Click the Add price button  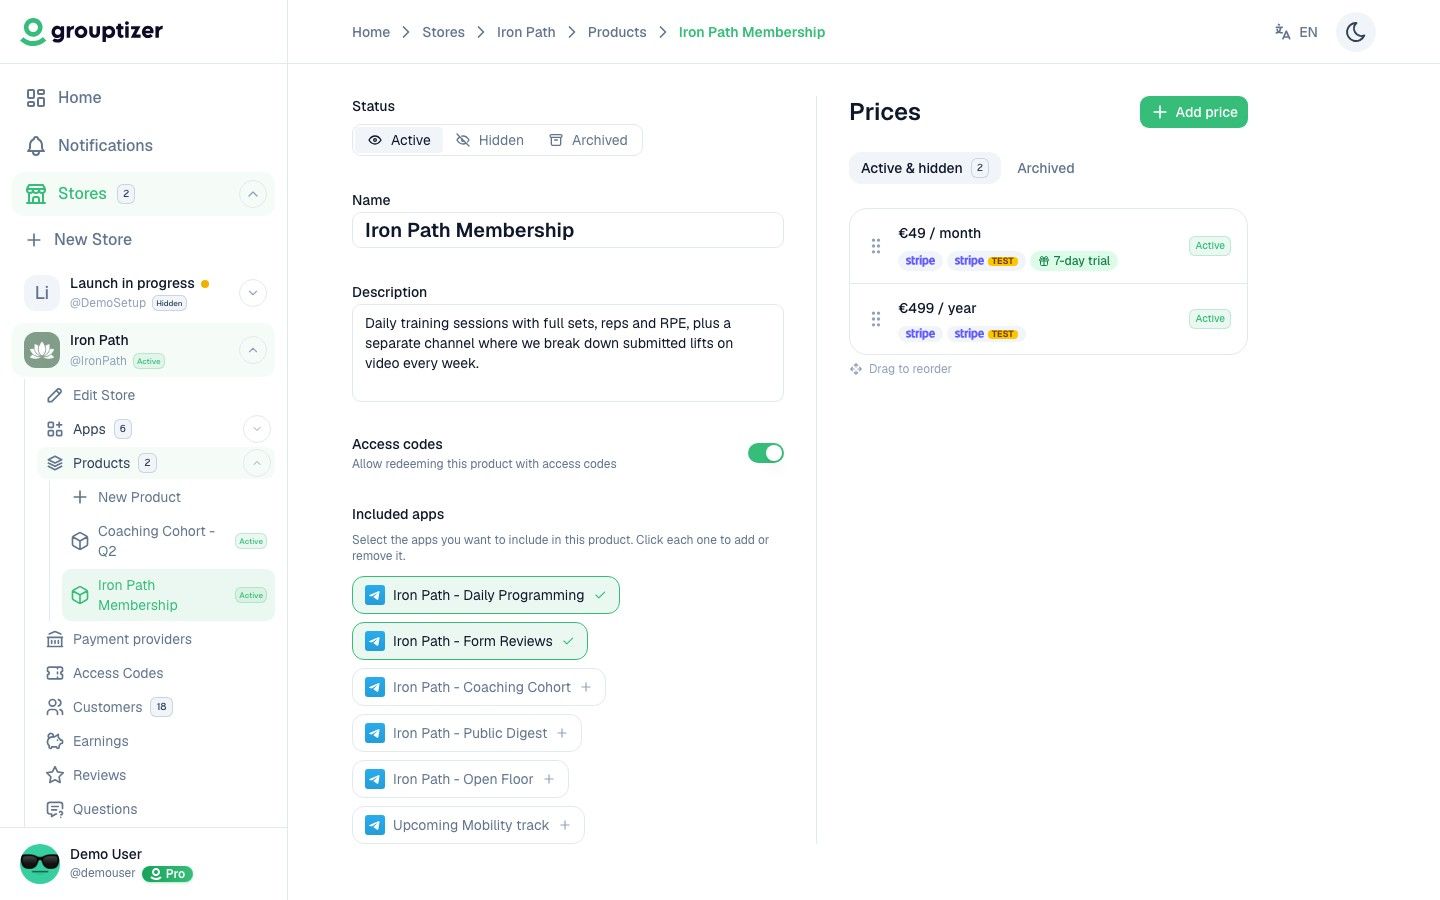tap(1194, 112)
